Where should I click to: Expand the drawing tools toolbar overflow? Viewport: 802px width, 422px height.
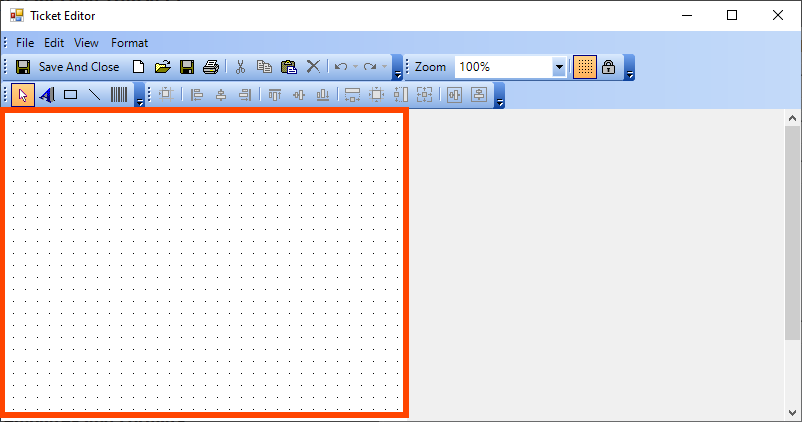(x=141, y=99)
